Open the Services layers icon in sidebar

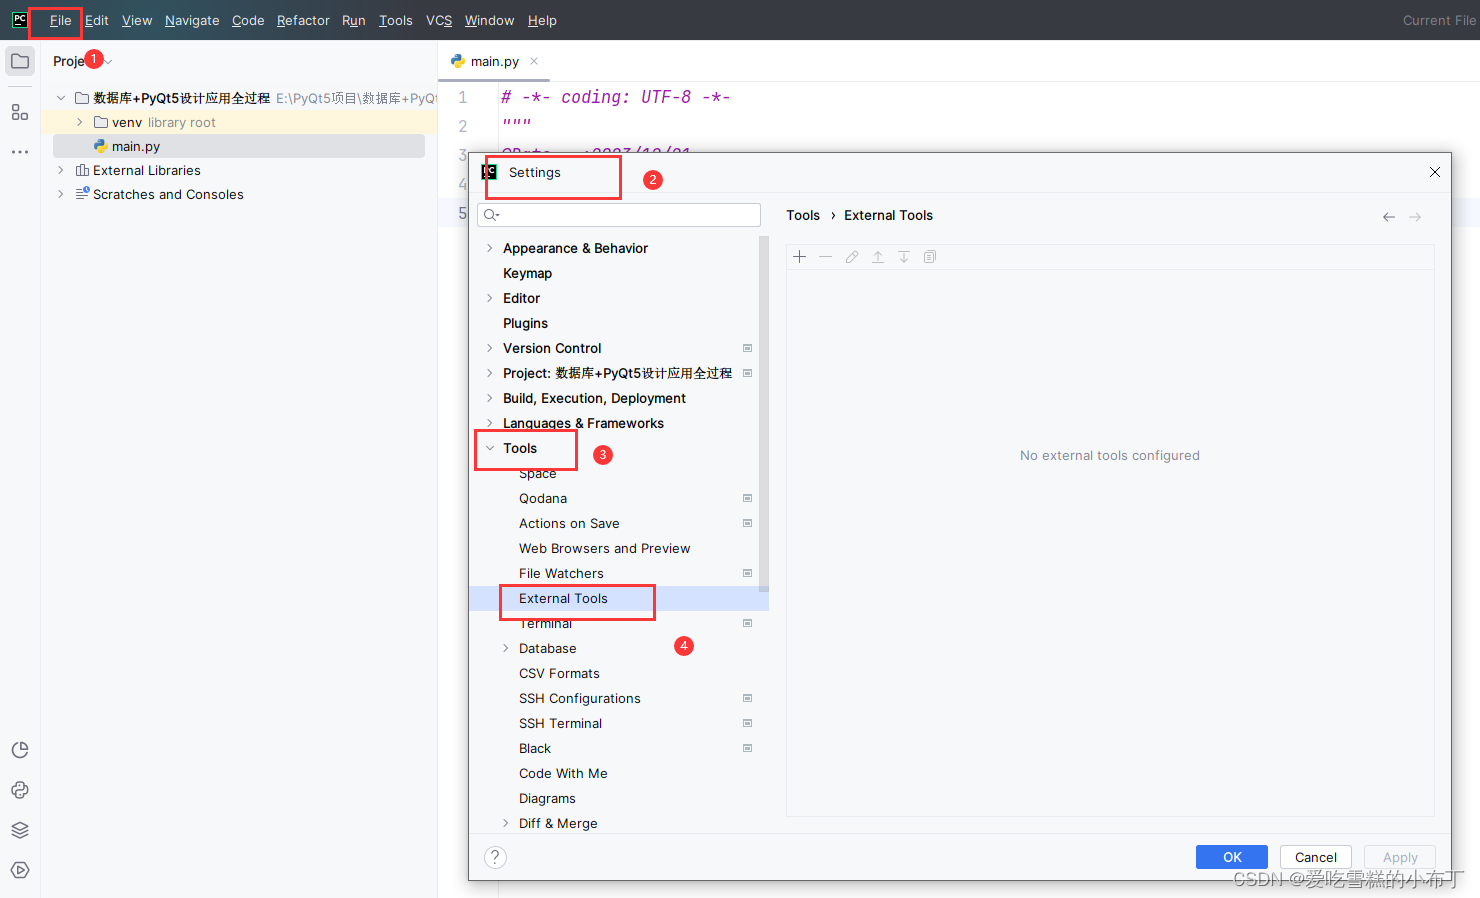(x=20, y=830)
